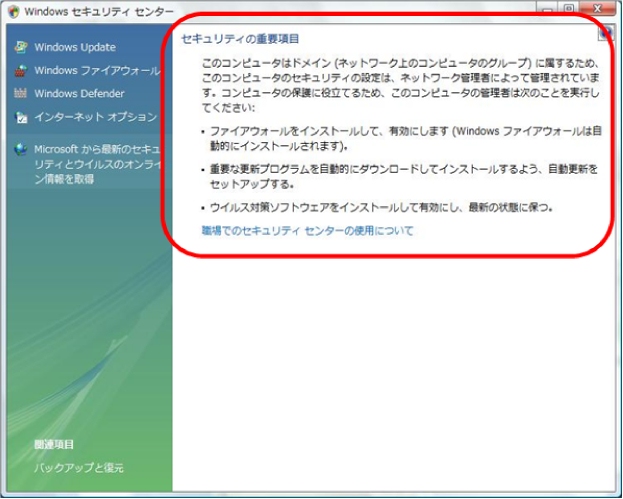Click the Windows Update icon in sidebar
The width and height of the screenshot is (623, 499).
(x=21, y=47)
